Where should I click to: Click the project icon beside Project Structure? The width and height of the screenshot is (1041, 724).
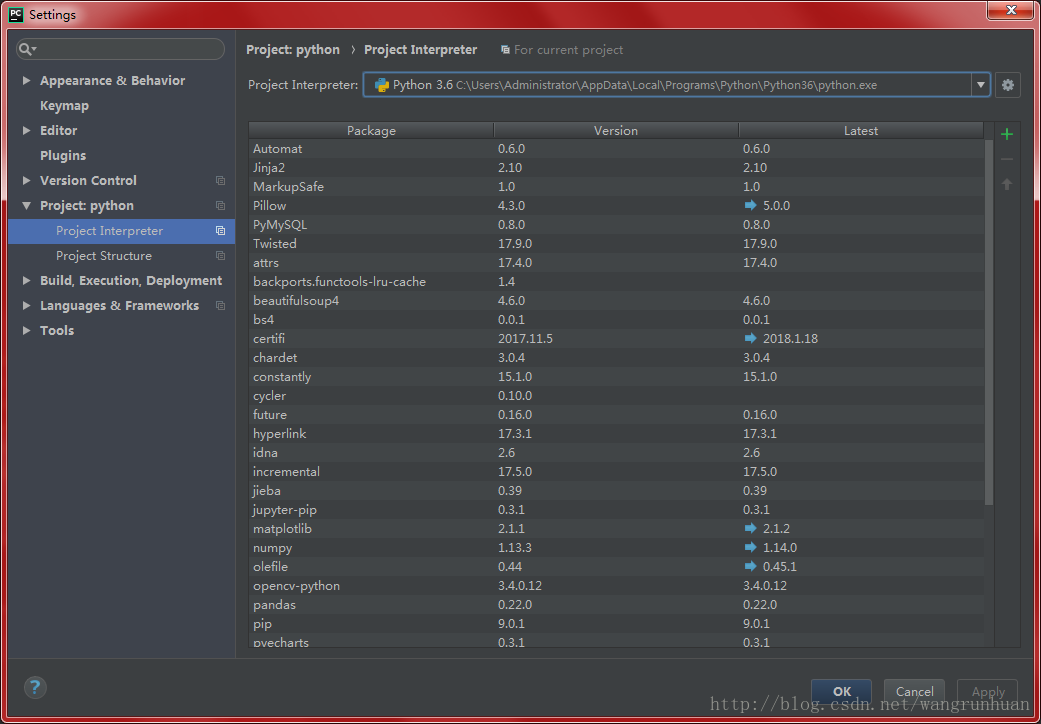[220, 255]
